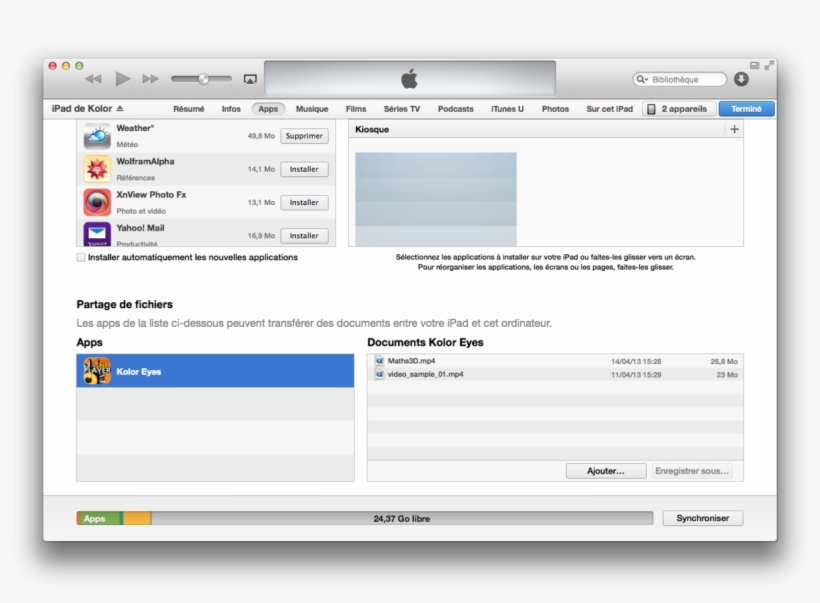Open the downloads arrow icon
820x603 pixels.
[741, 79]
